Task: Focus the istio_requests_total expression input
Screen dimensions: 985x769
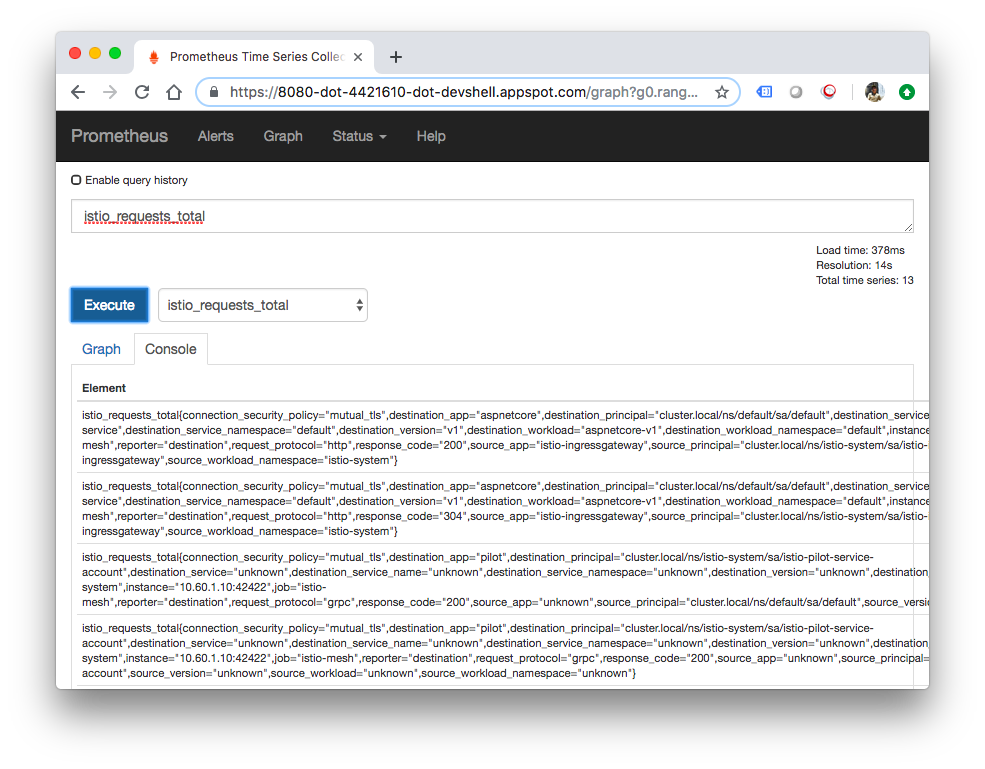Action: pyautogui.click(x=492, y=216)
